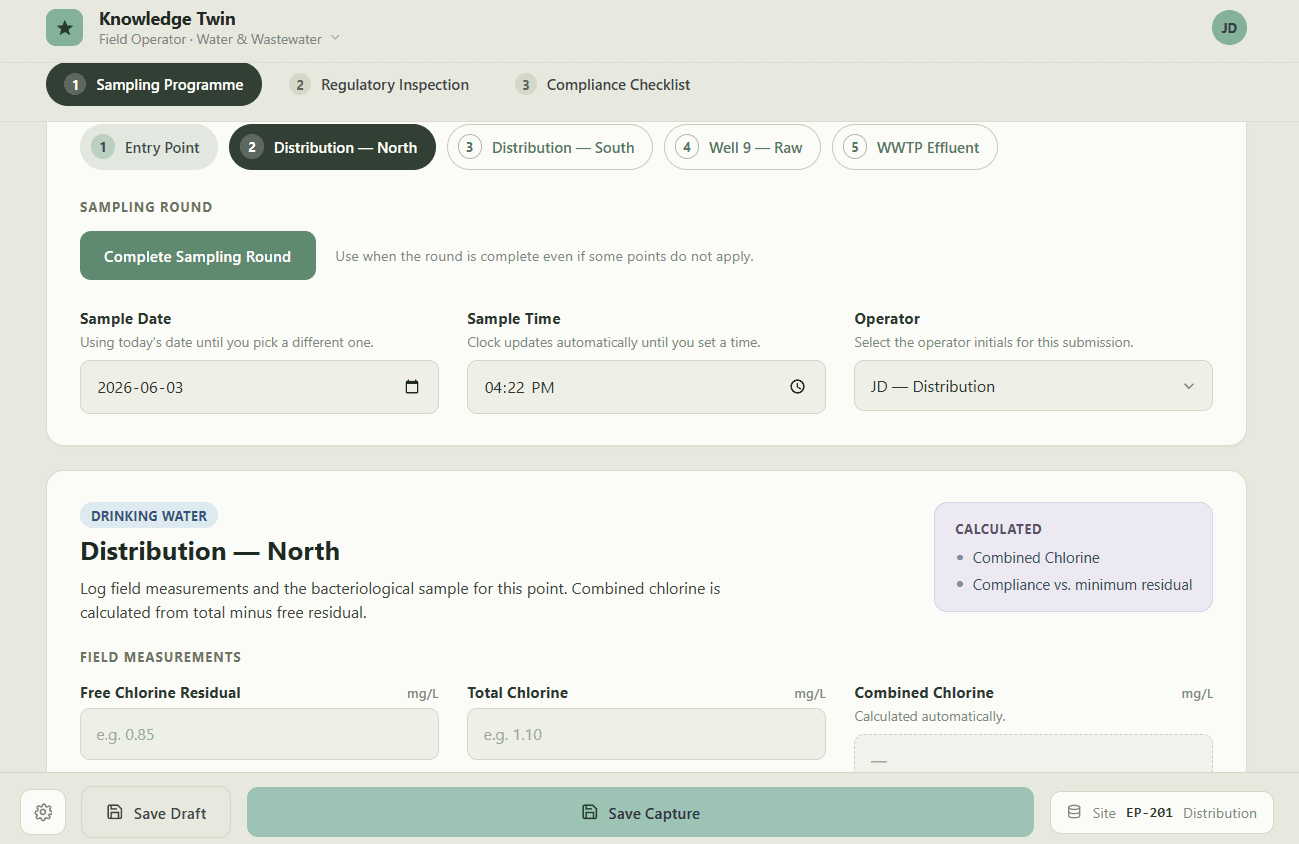Click the Knowledge Twin star logo
The width and height of the screenshot is (1299, 844).
click(x=64, y=27)
